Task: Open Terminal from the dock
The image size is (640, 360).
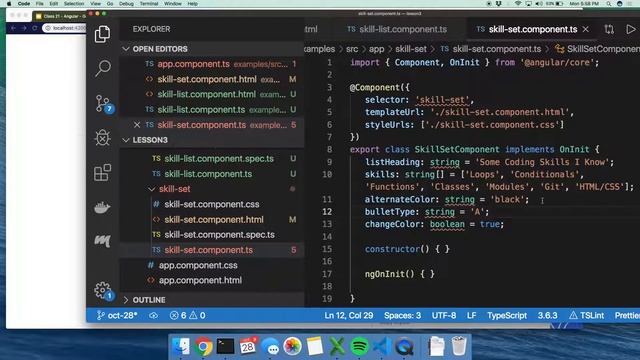Action: (225, 347)
